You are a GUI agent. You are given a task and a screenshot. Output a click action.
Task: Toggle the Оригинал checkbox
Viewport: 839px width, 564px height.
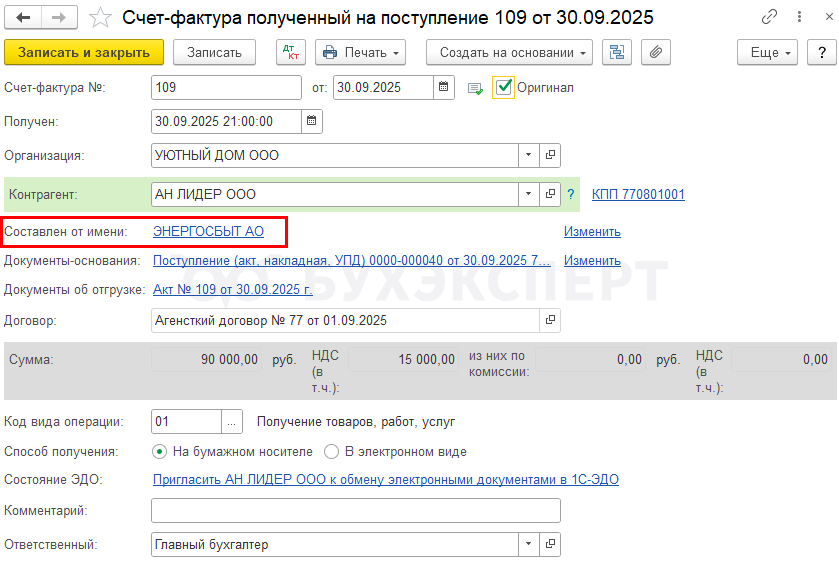504,87
